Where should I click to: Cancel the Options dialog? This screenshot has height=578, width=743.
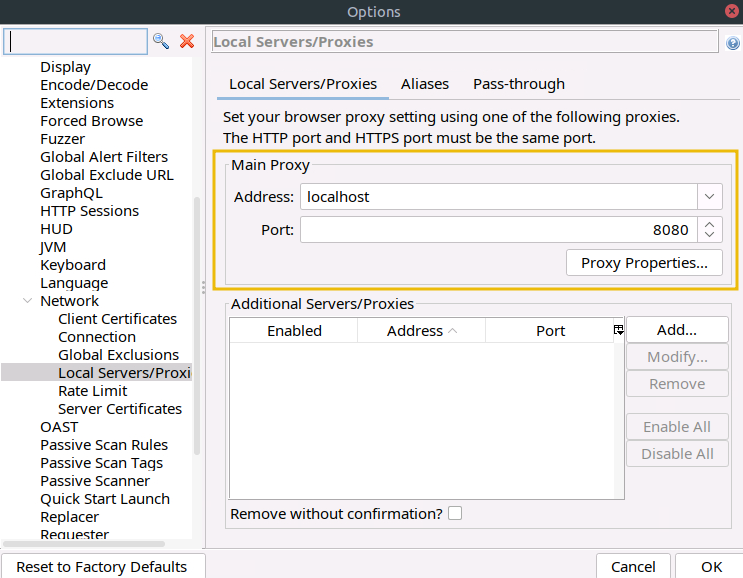tap(633, 567)
